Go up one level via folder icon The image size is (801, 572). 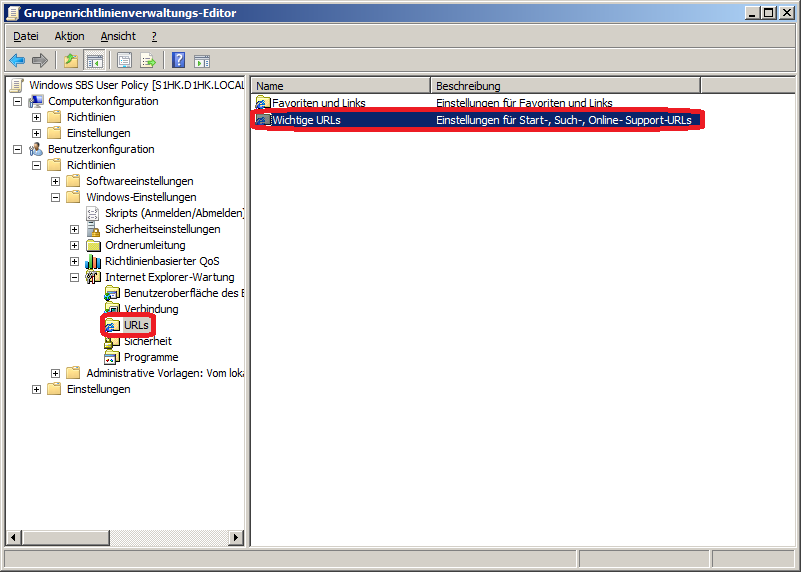click(x=71, y=60)
